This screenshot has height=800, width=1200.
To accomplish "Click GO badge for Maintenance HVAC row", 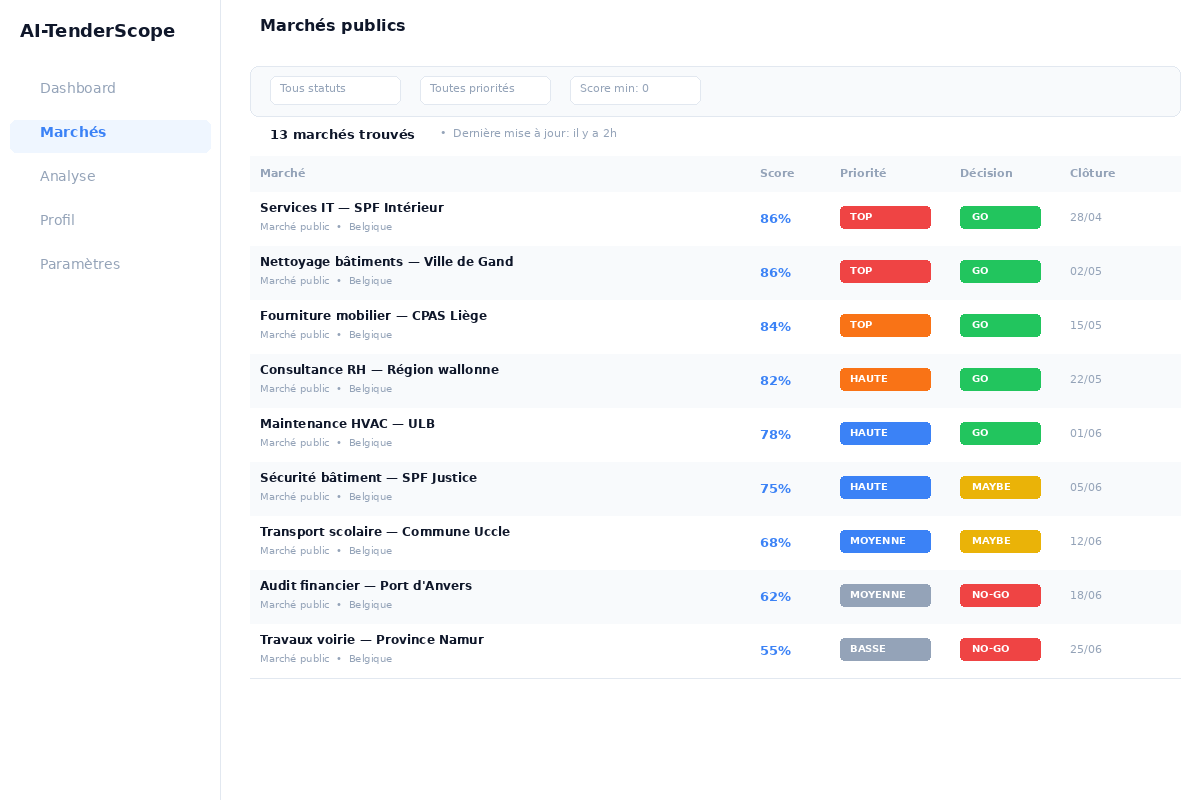I will (x=1000, y=434).
